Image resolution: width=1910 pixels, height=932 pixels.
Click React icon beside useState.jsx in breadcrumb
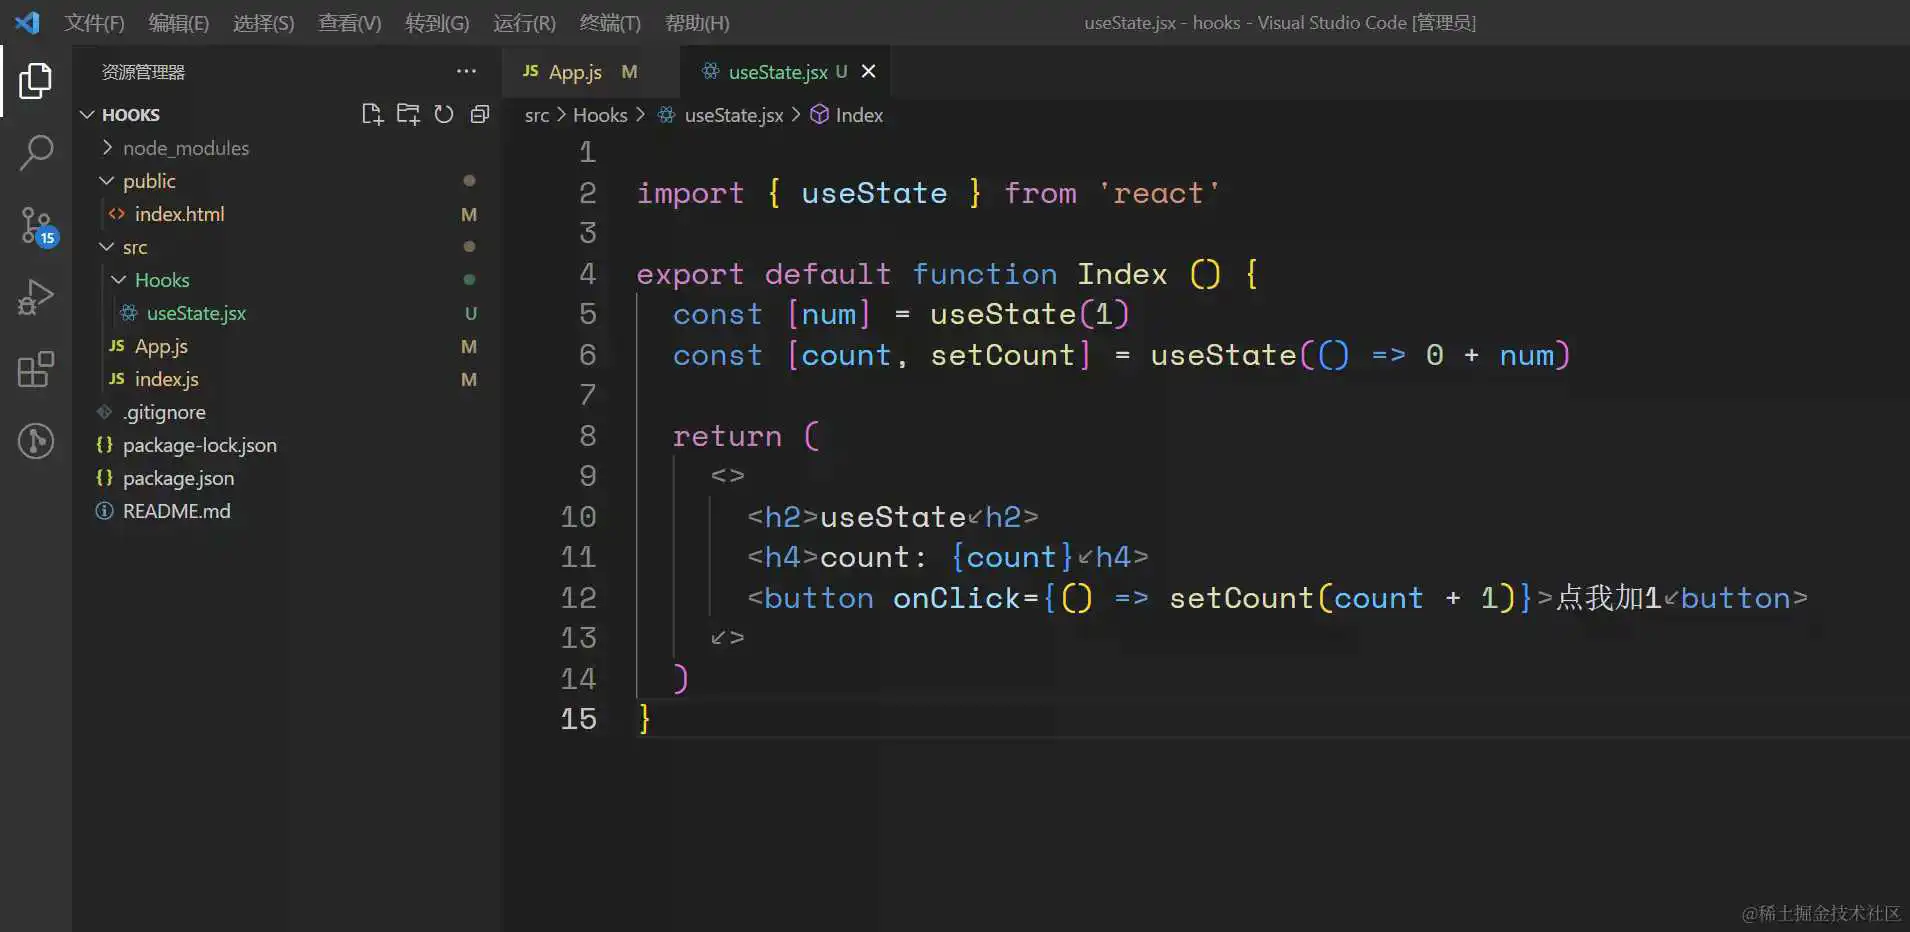point(666,114)
